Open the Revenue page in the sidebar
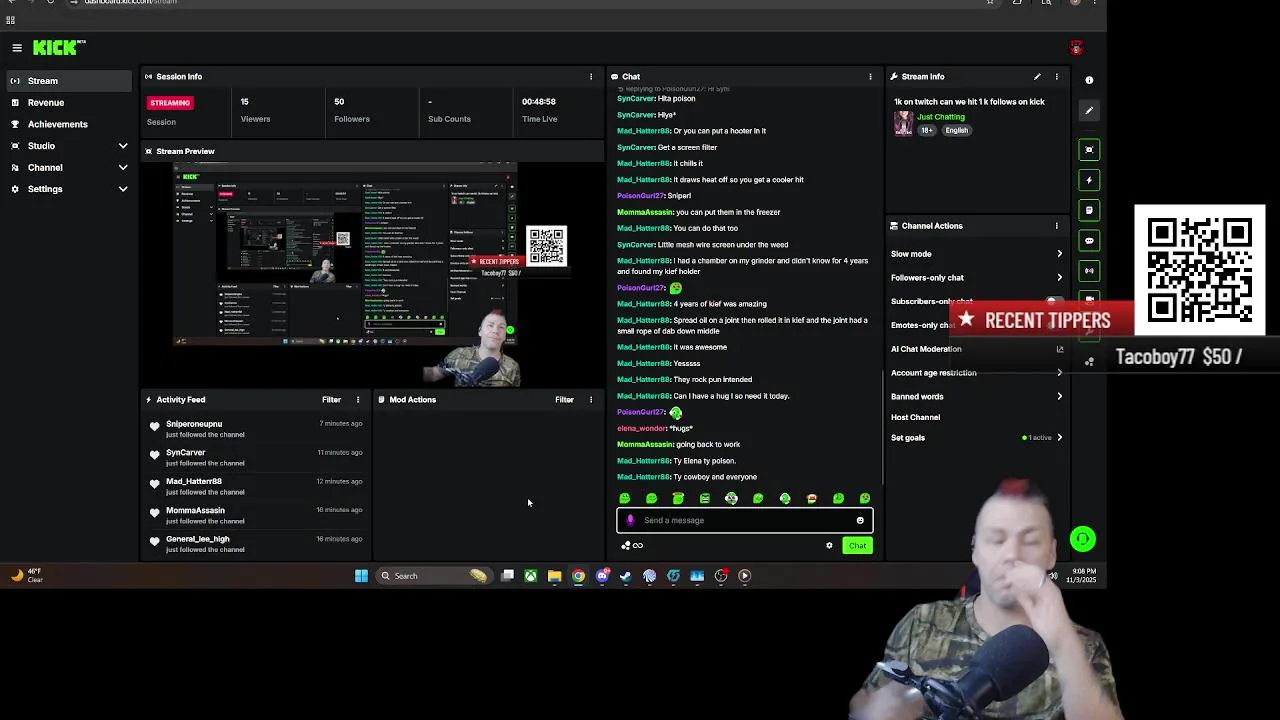 (x=46, y=102)
